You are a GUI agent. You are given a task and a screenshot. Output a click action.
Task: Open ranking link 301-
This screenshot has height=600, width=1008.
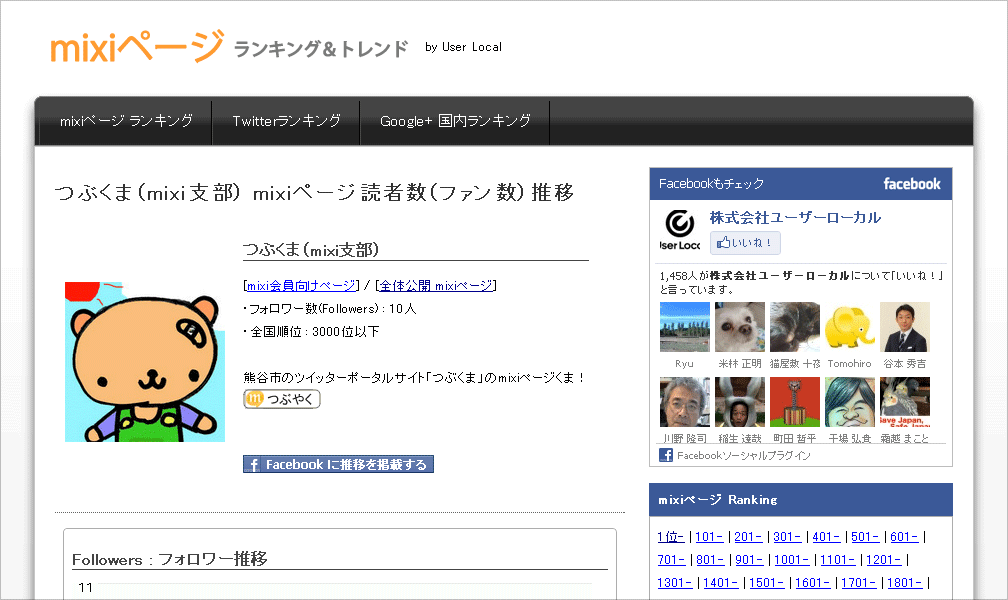[788, 536]
